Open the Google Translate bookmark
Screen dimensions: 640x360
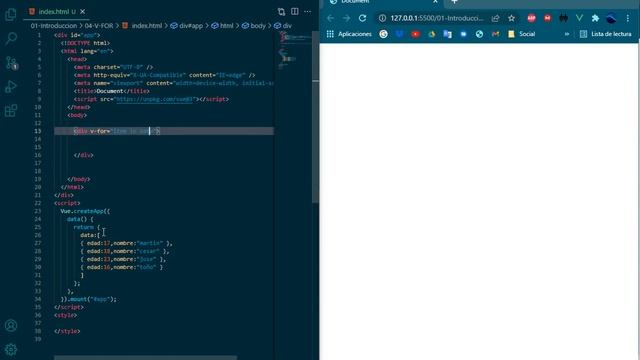tap(447, 34)
